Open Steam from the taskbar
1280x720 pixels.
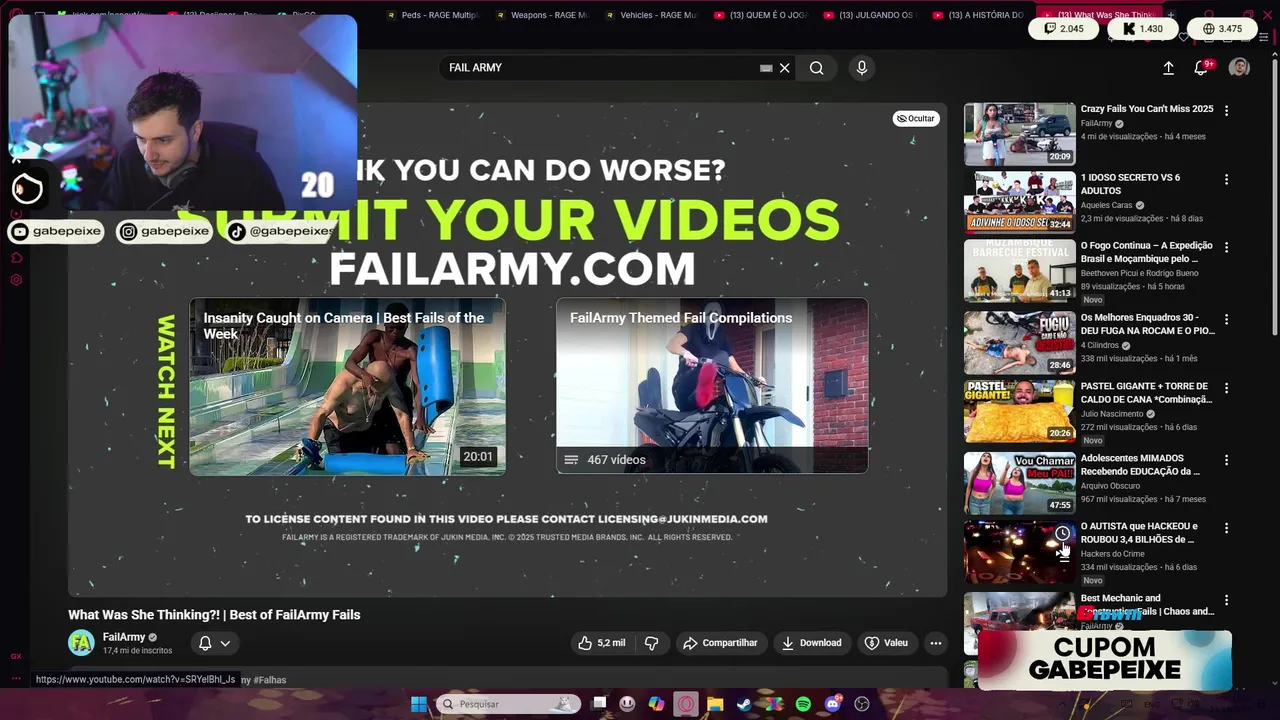(x=744, y=704)
